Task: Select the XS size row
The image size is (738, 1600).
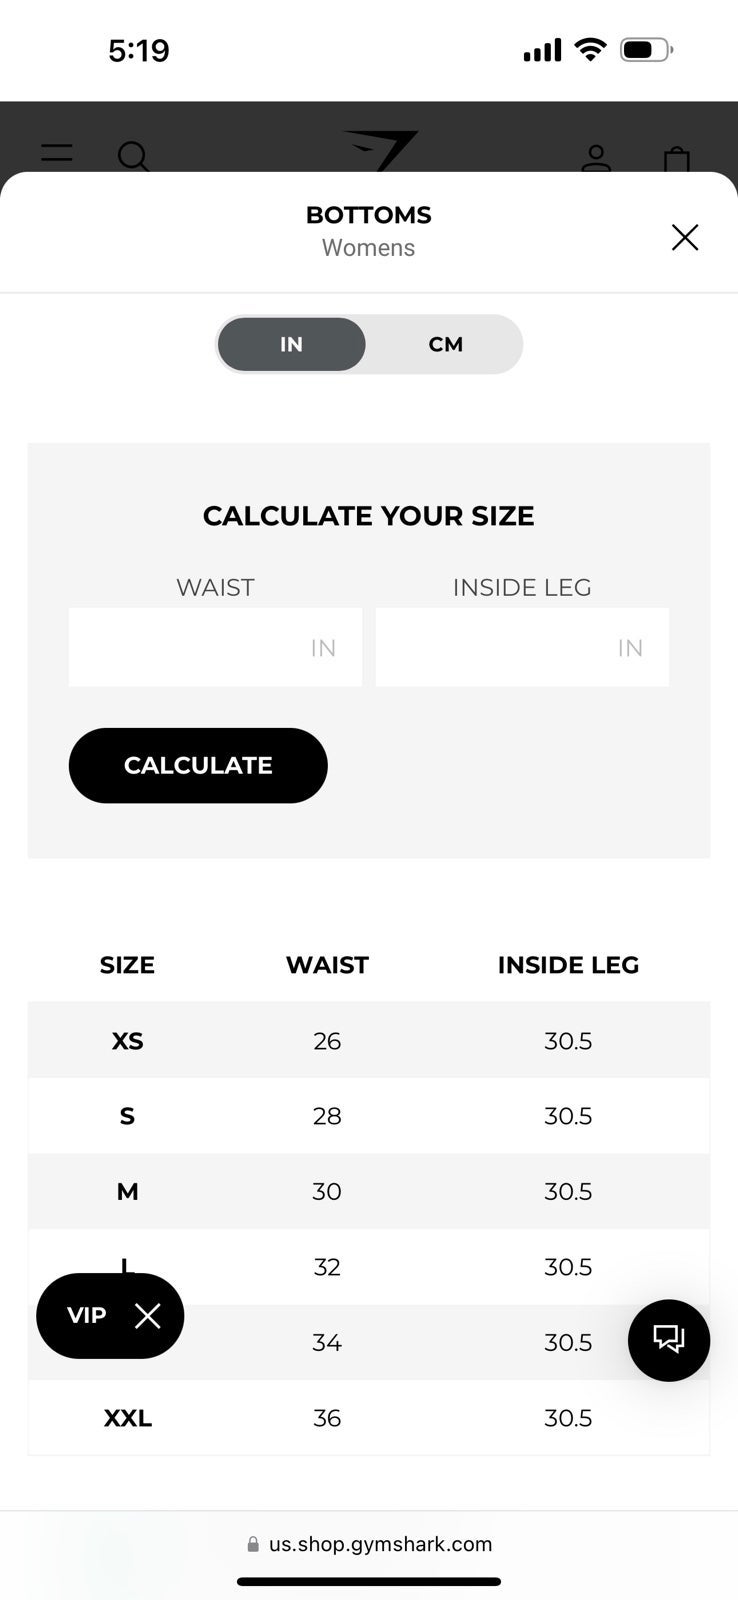Action: (x=369, y=1040)
